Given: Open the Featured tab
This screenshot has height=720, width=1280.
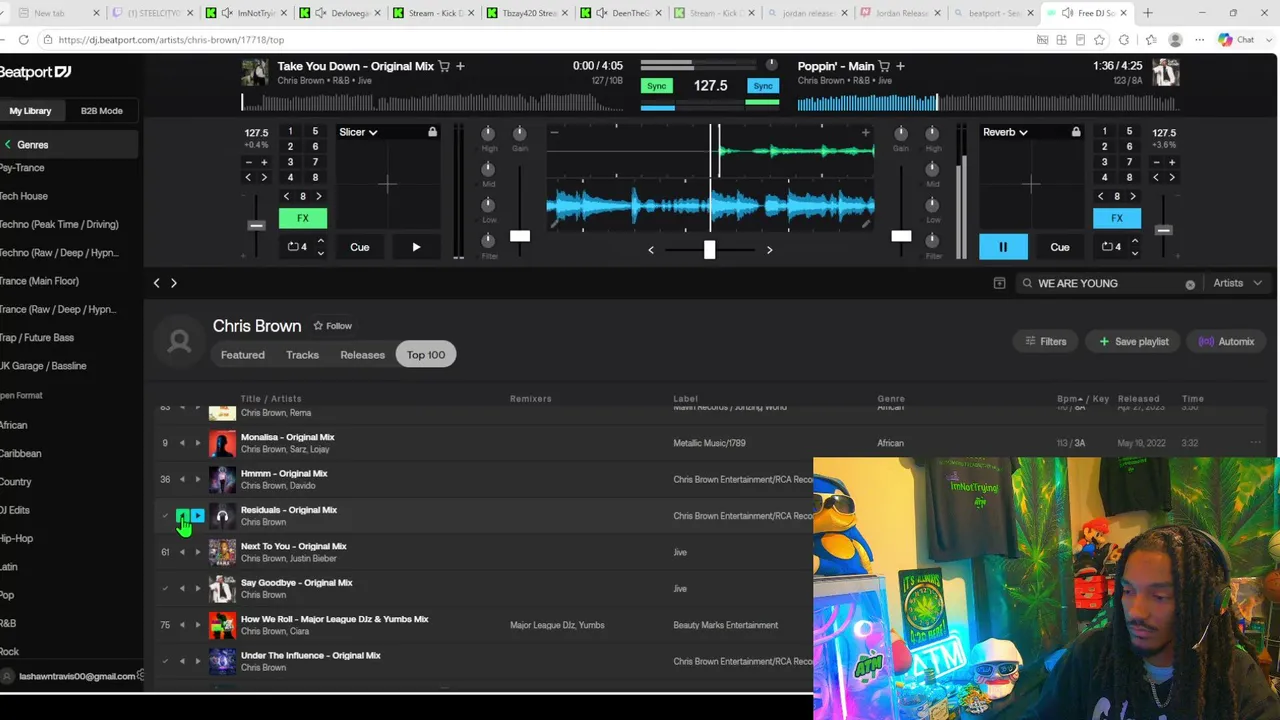Looking at the screenshot, I should click(243, 355).
